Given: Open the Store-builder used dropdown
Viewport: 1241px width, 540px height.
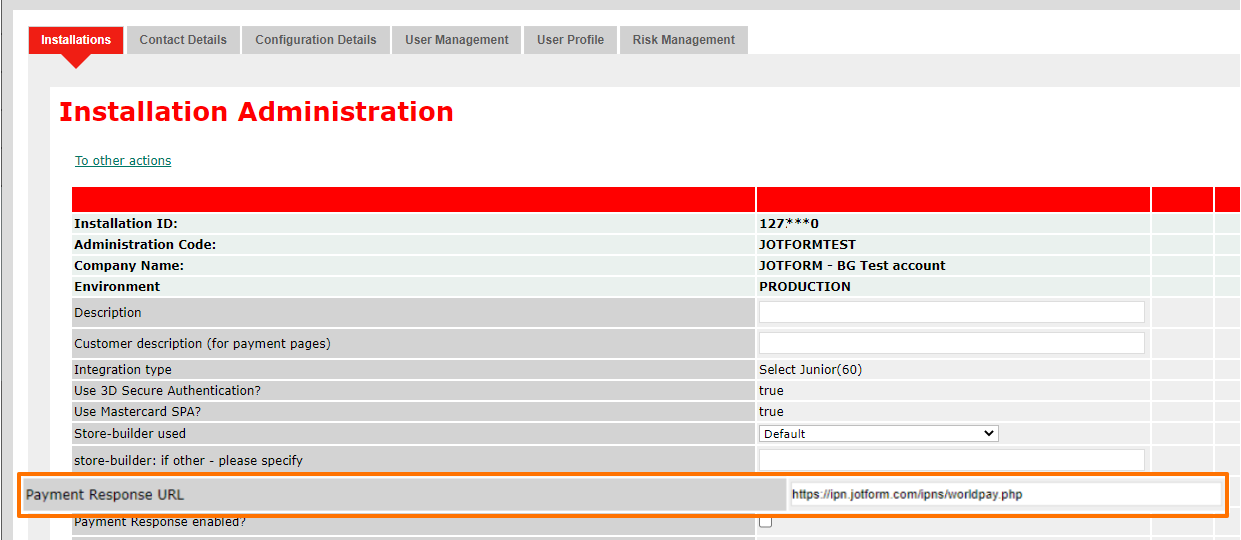Looking at the screenshot, I should point(879,434).
